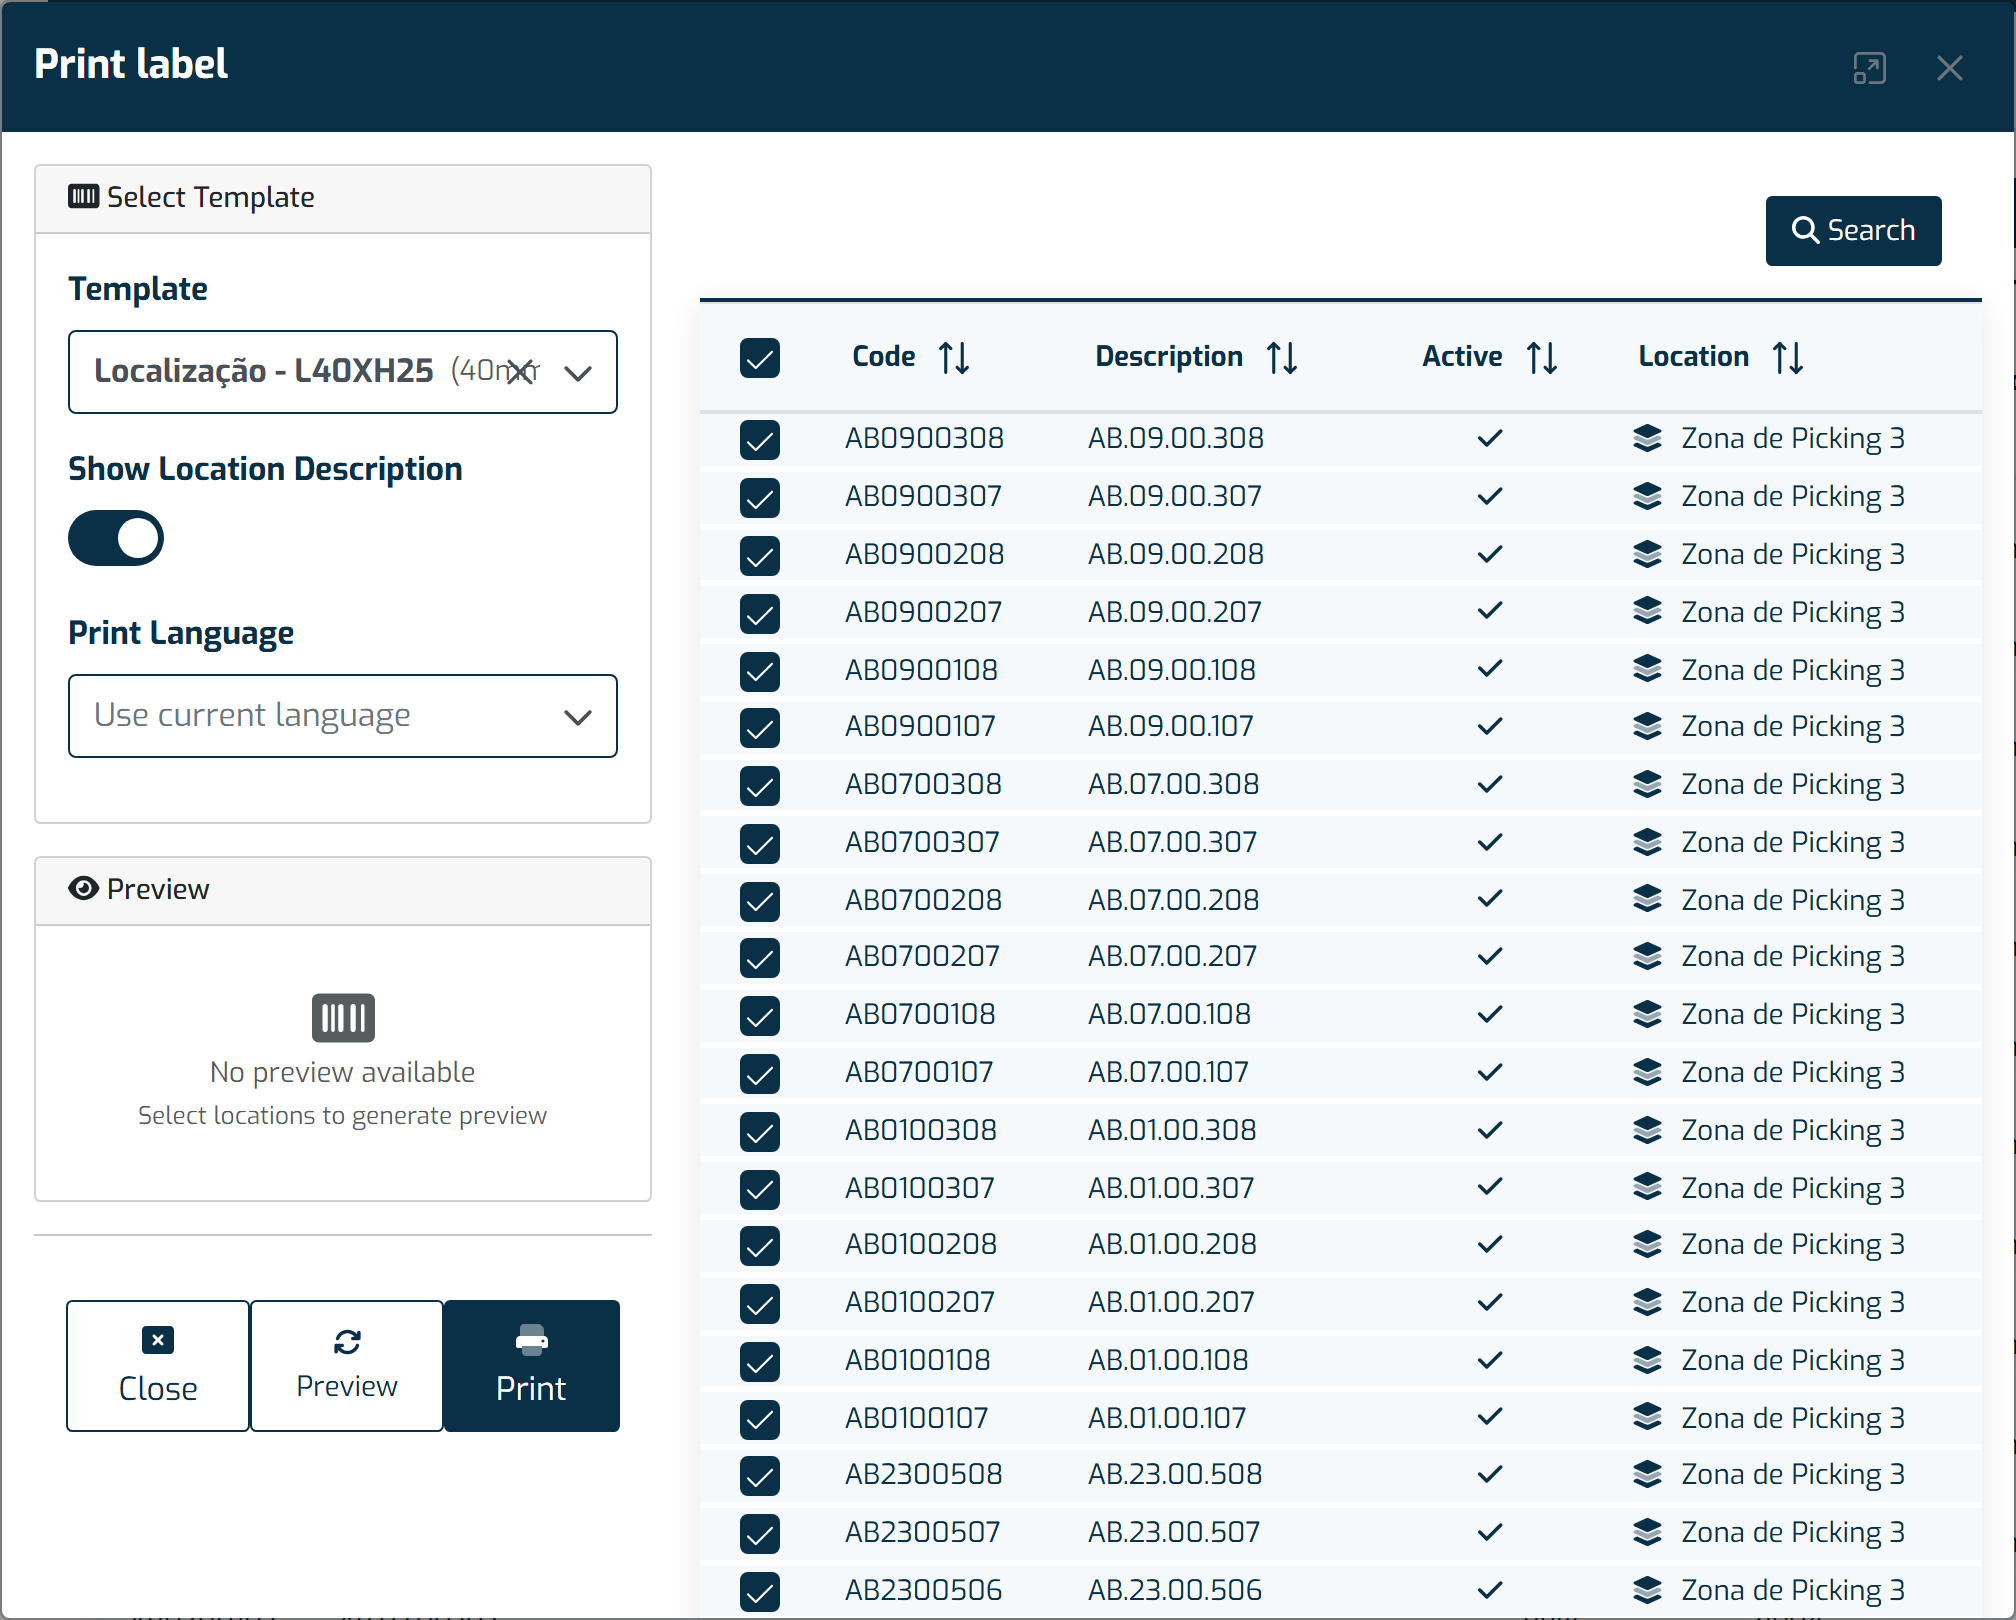Sort by Active column arrows
The width and height of the screenshot is (2016, 1620).
pyautogui.click(x=1542, y=357)
